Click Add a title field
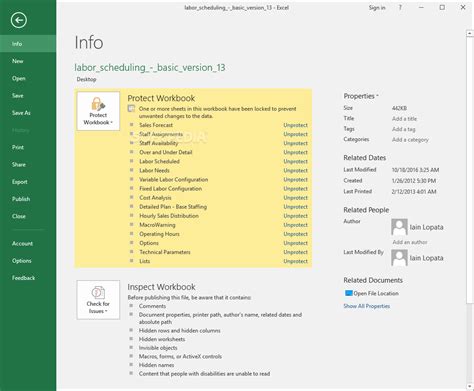This screenshot has height=391, width=474. click(404, 119)
